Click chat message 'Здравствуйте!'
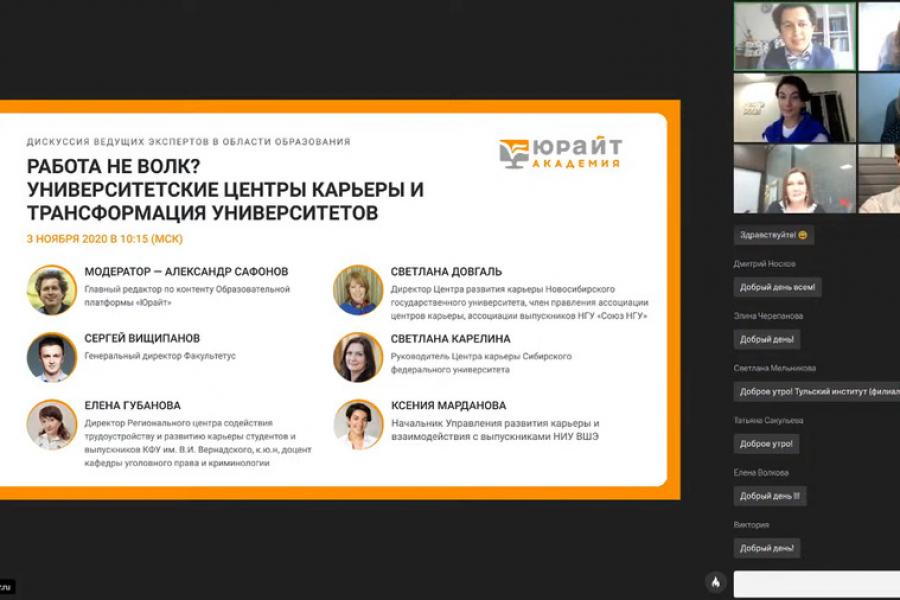 click(x=773, y=235)
